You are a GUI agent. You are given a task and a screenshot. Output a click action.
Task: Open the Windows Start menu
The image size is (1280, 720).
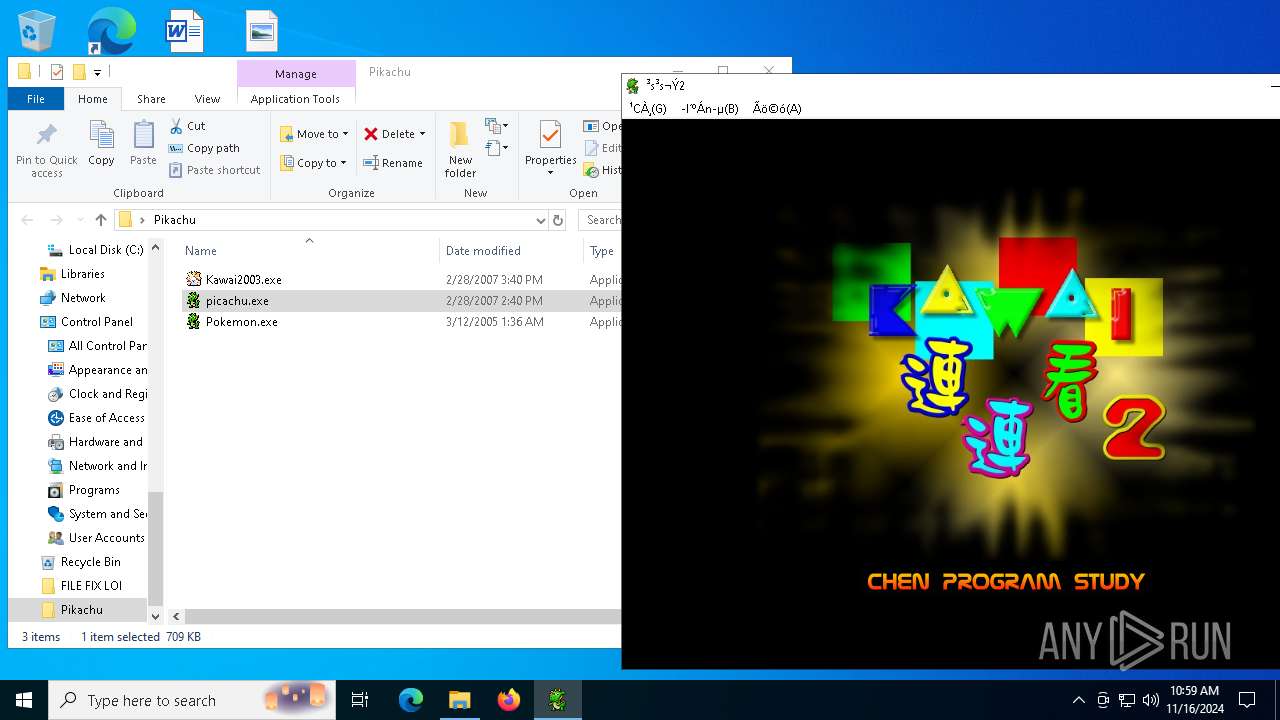(x=24, y=700)
